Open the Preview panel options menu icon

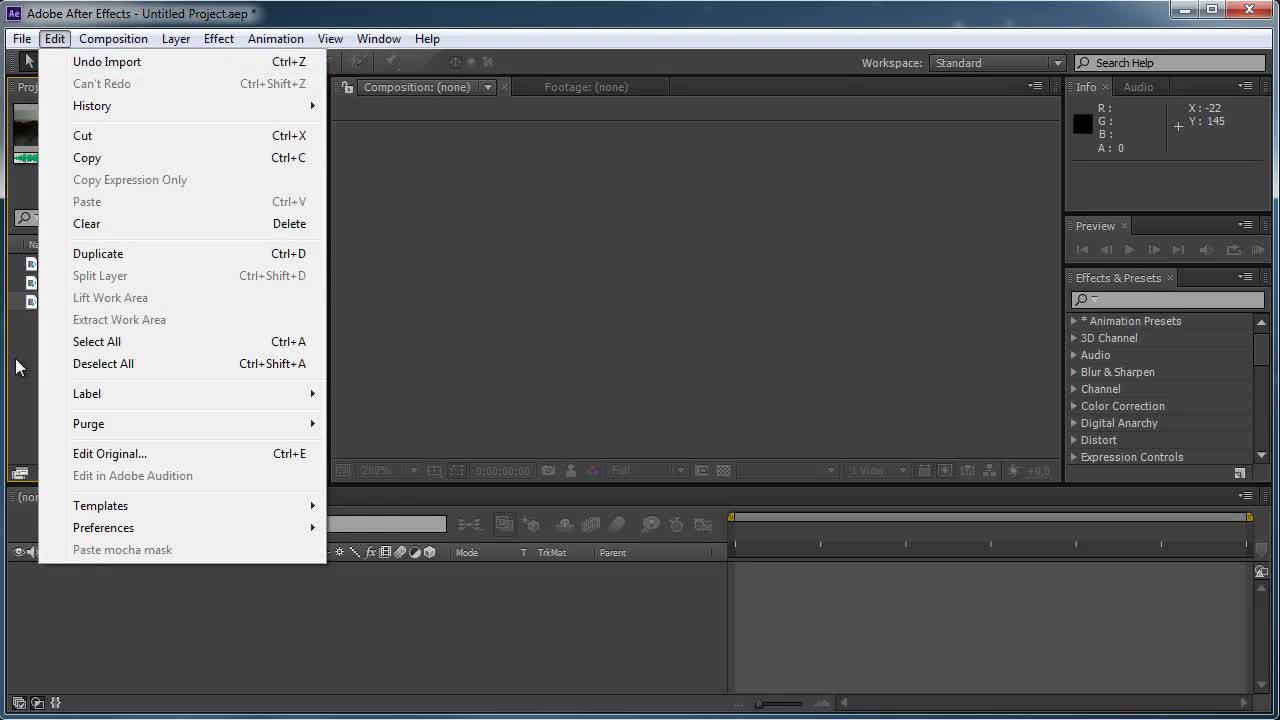1245,226
